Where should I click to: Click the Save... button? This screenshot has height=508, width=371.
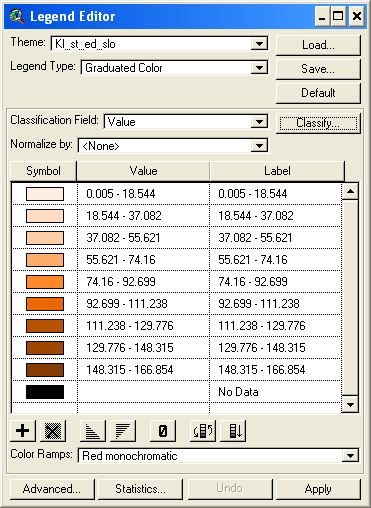(x=318, y=69)
